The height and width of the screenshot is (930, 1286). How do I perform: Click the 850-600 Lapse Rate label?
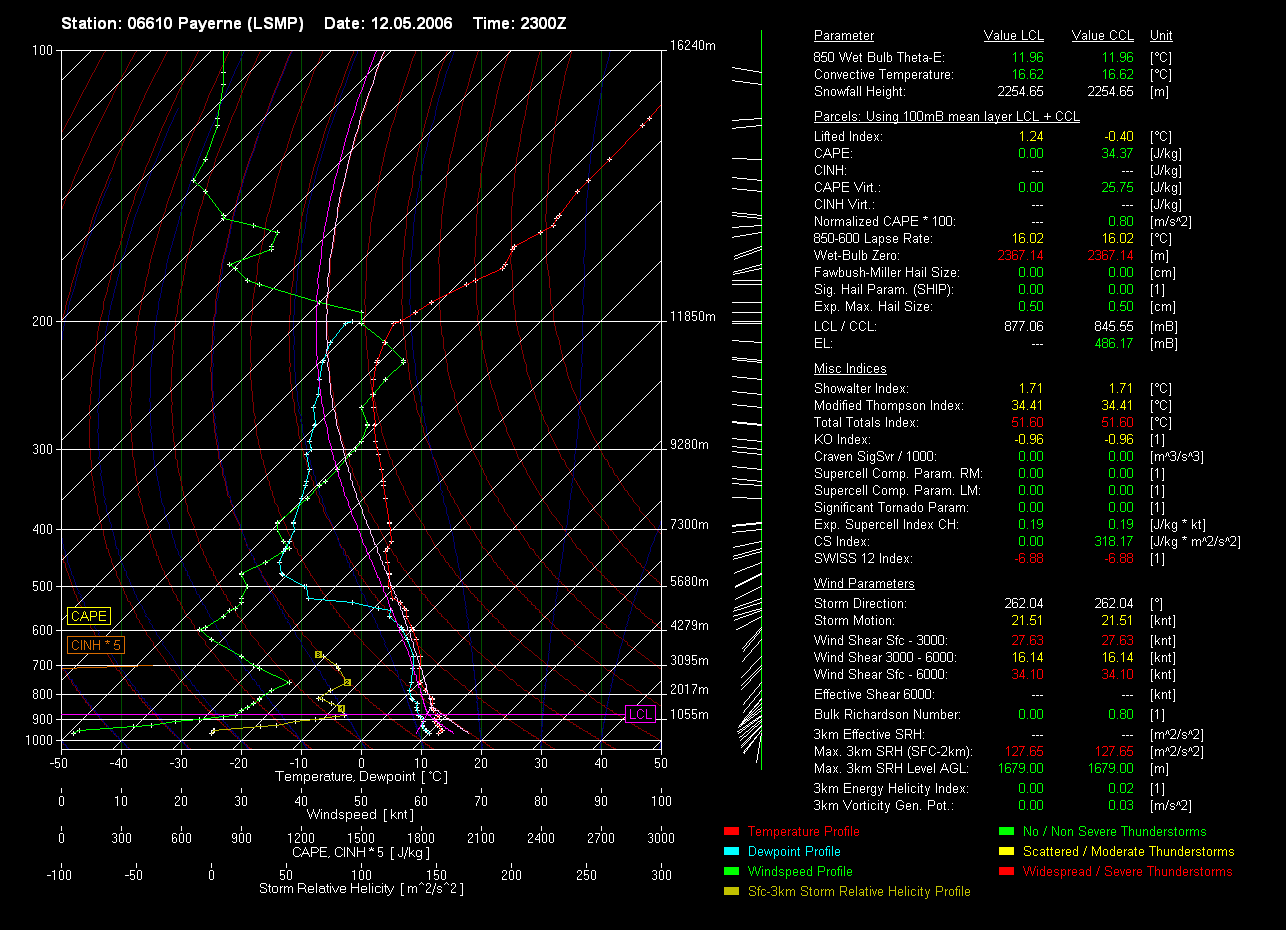pyautogui.click(x=873, y=238)
